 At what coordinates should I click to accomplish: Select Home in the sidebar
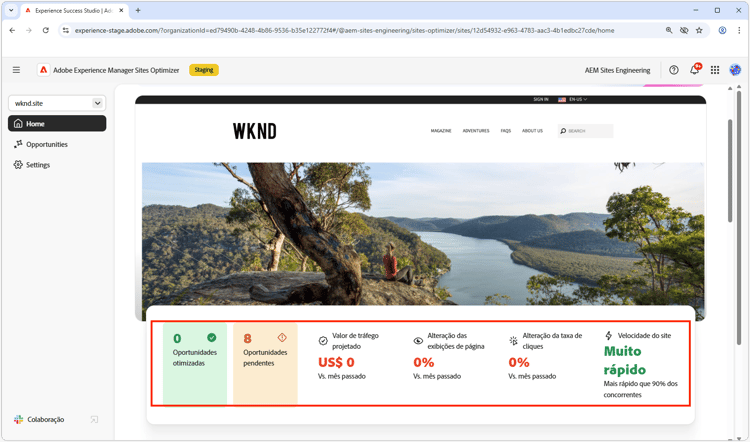pos(57,123)
